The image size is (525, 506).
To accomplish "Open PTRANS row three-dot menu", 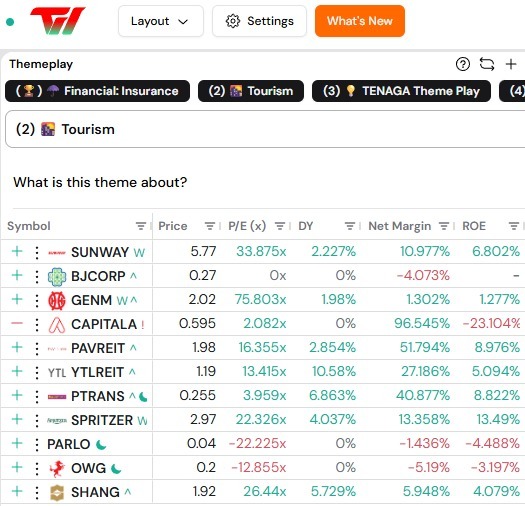I will point(37,396).
